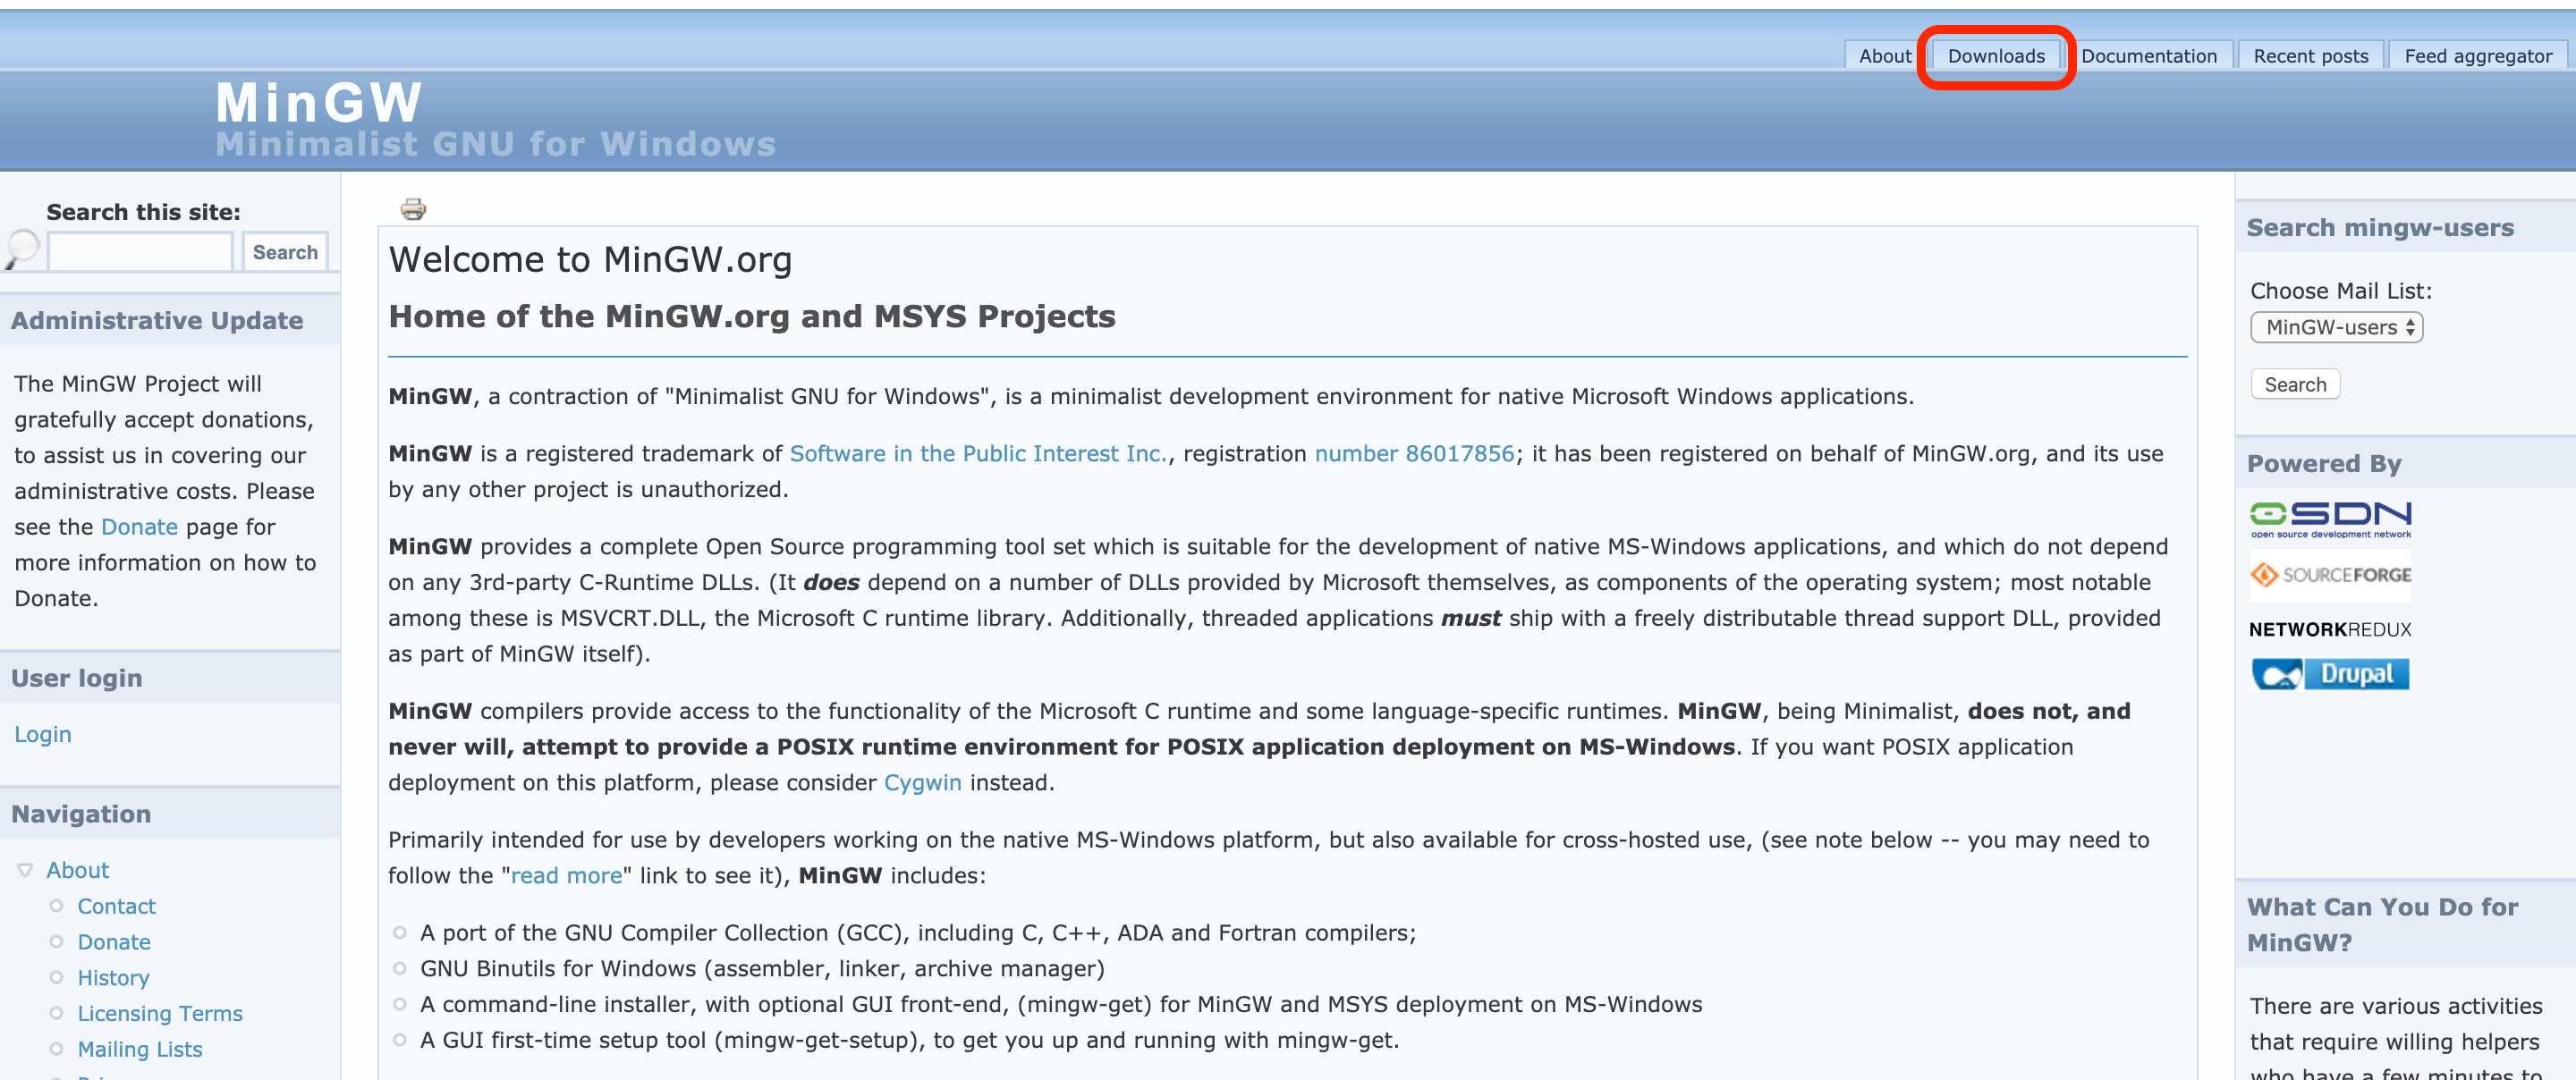Open the Feed aggregator tab

(x=2477, y=56)
